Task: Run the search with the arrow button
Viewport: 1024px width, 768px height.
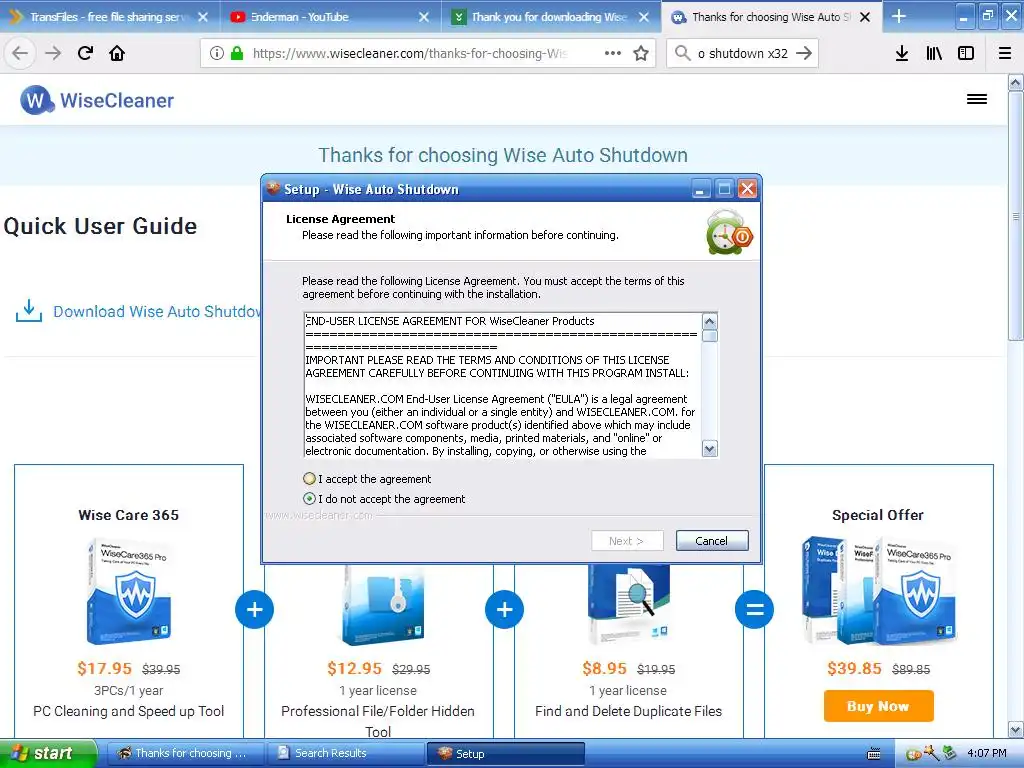Action: click(804, 53)
